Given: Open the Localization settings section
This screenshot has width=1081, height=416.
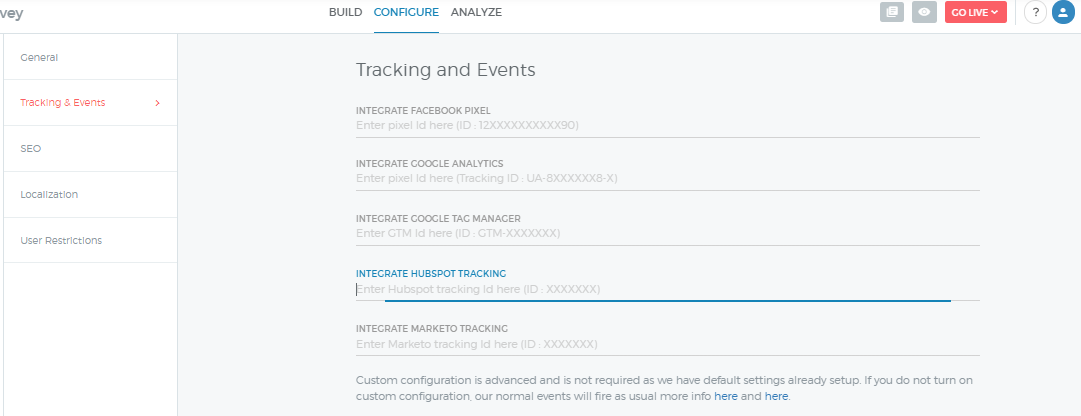Looking at the screenshot, I should [x=90, y=195].
